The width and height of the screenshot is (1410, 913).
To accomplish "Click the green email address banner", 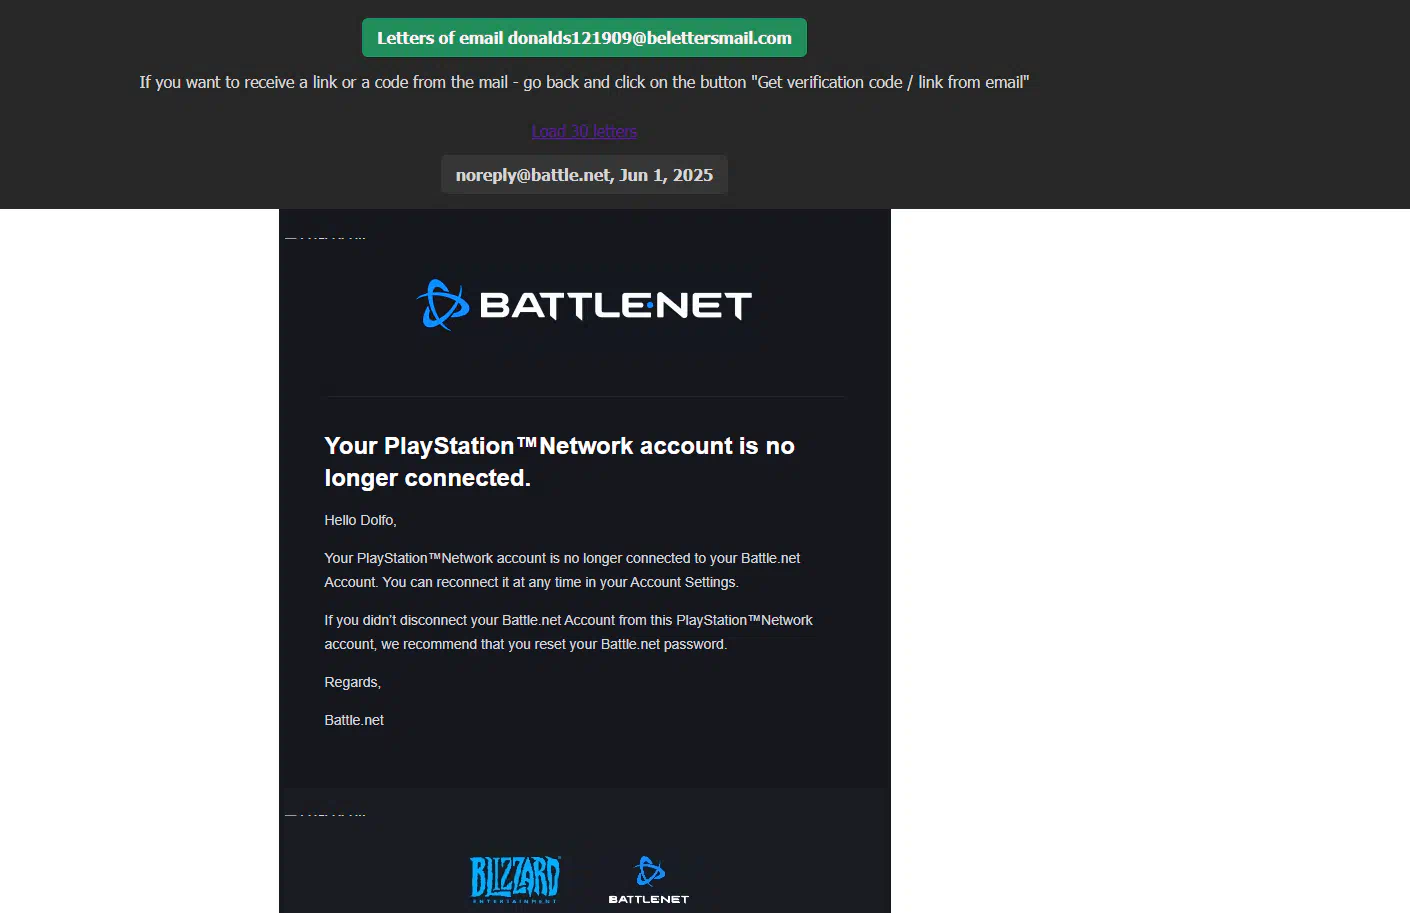I will (584, 38).
